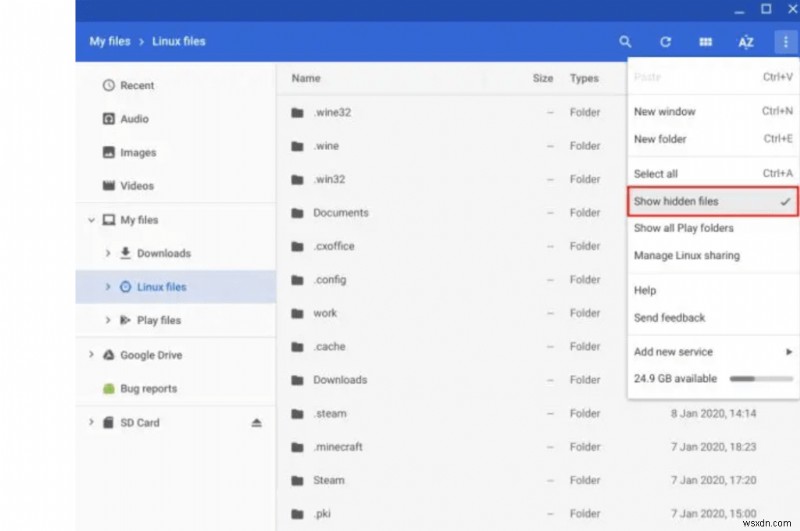Expand the SD Card tree node
Viewport: 800px width, 531px height.
pos(91,422)
